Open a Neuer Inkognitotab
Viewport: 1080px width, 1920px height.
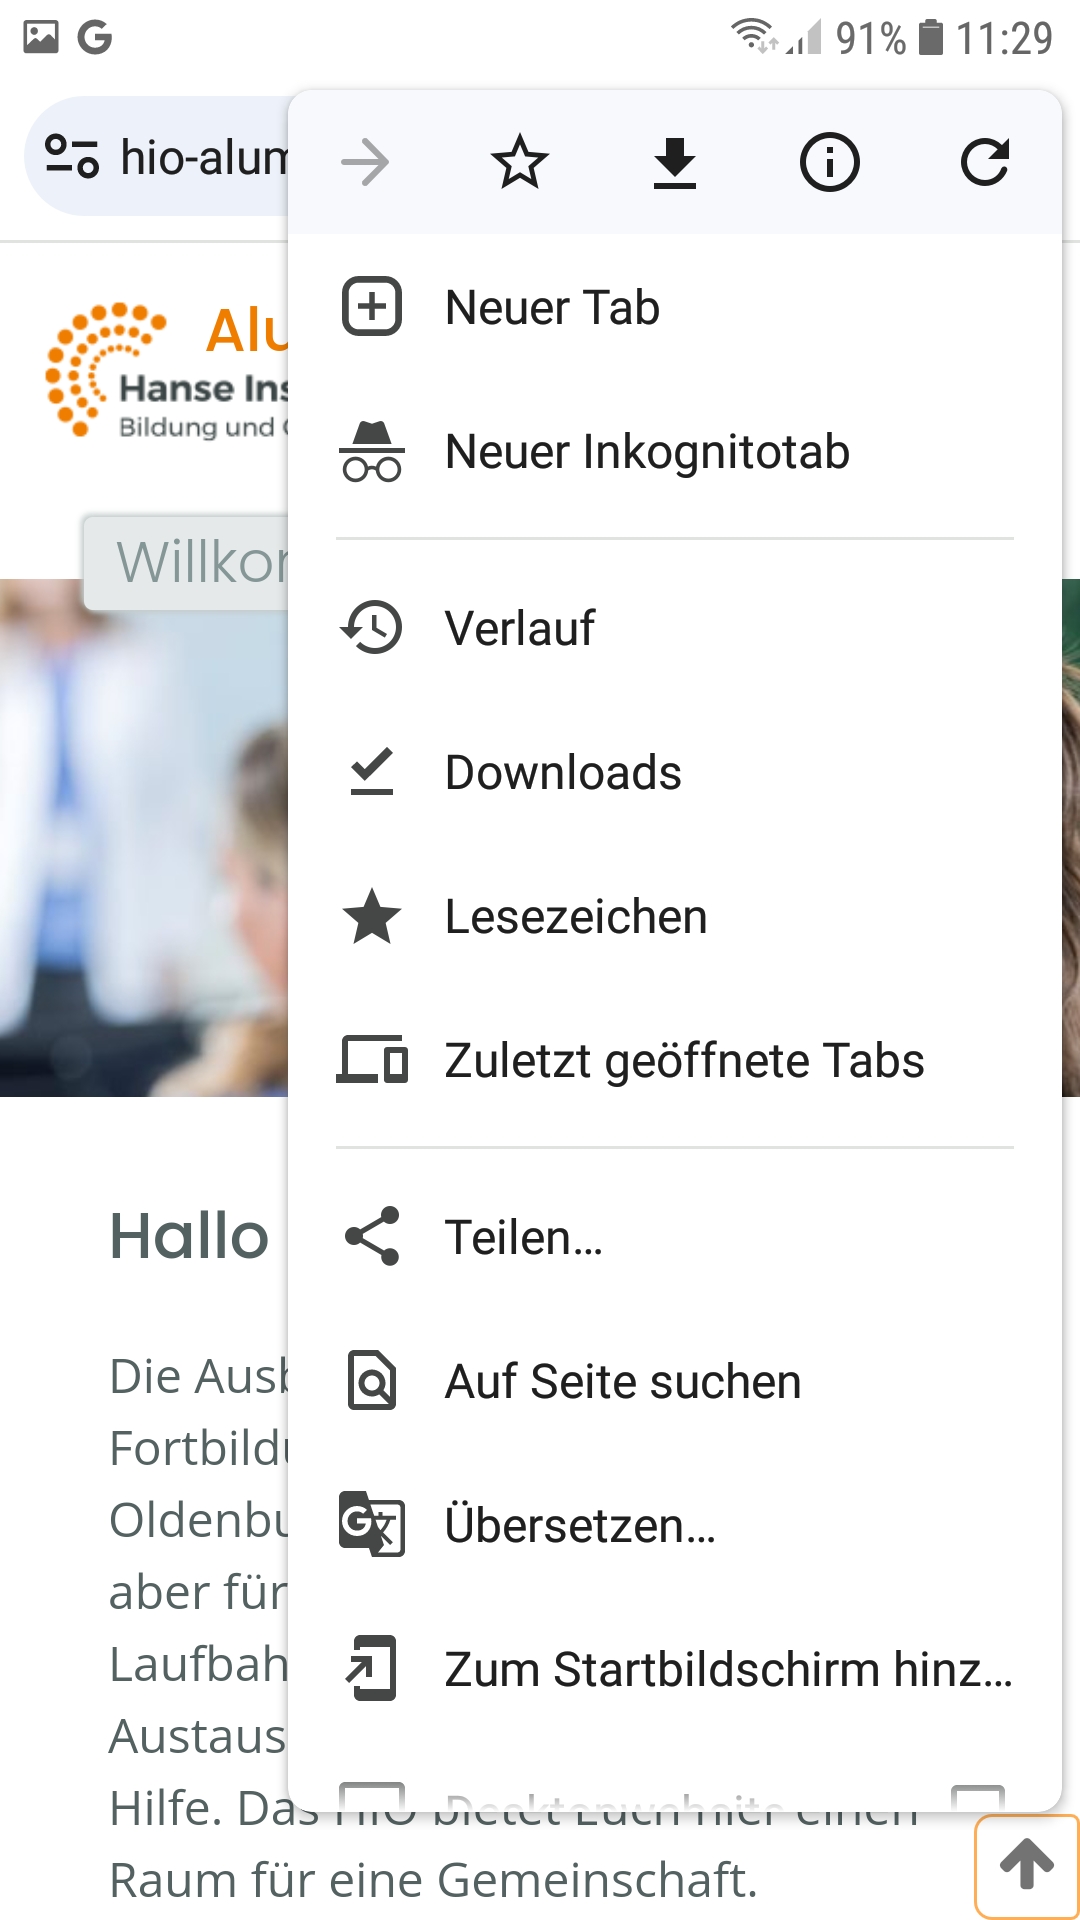tap(647, 451)
